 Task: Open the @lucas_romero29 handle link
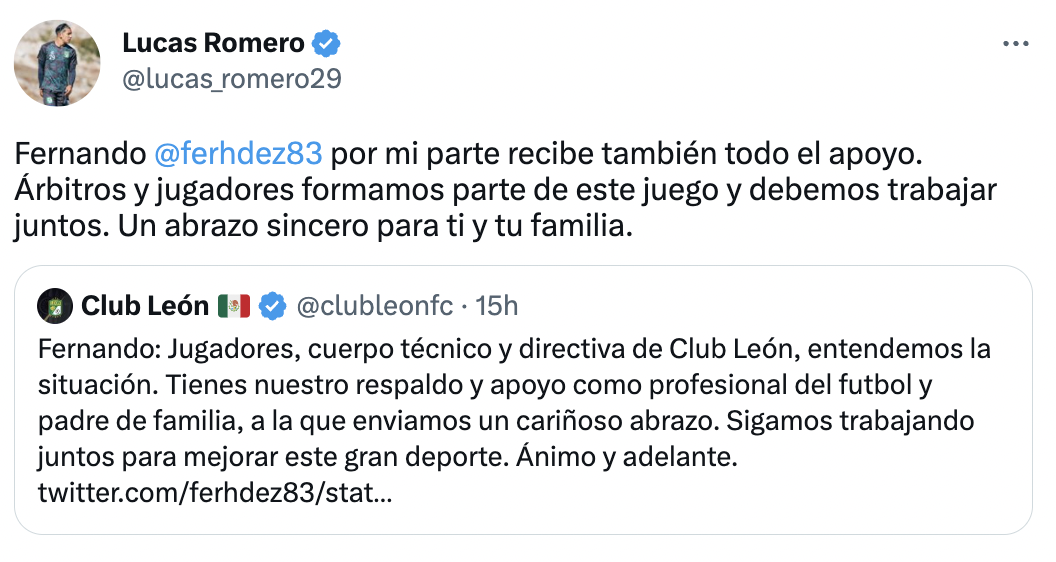[231, 80]
